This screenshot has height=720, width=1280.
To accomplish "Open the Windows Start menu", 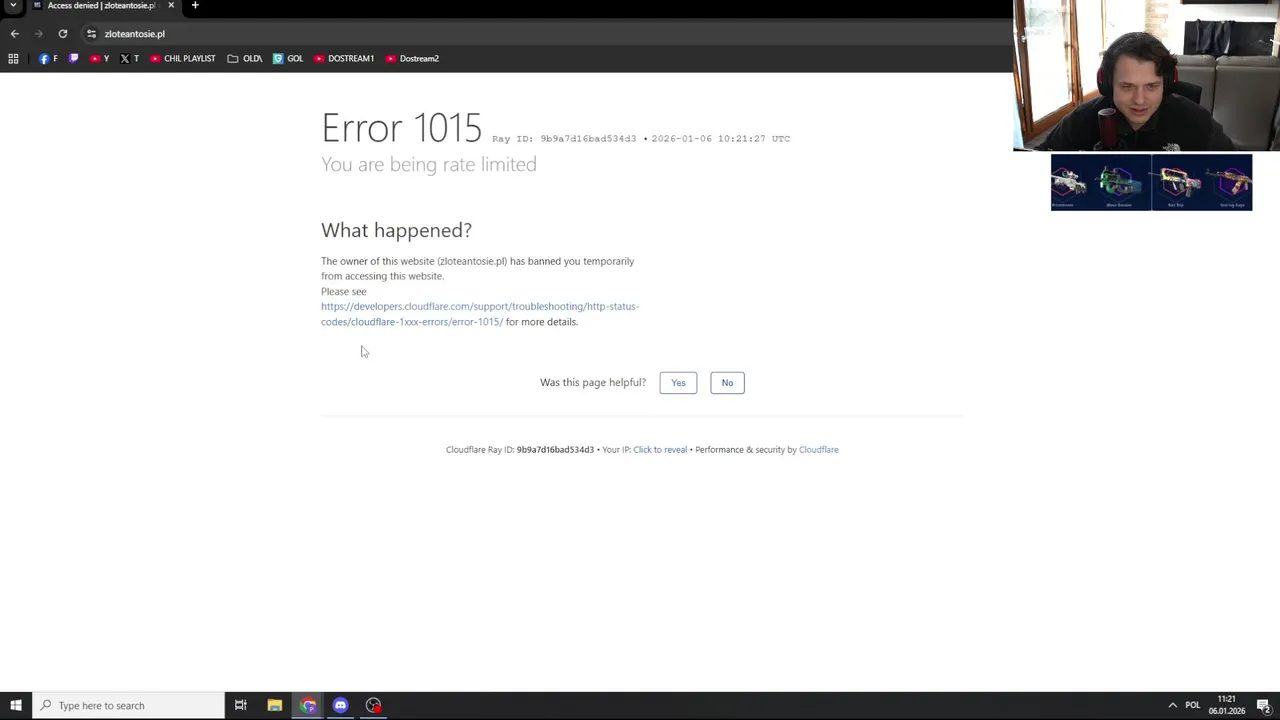I will point(16,706).
